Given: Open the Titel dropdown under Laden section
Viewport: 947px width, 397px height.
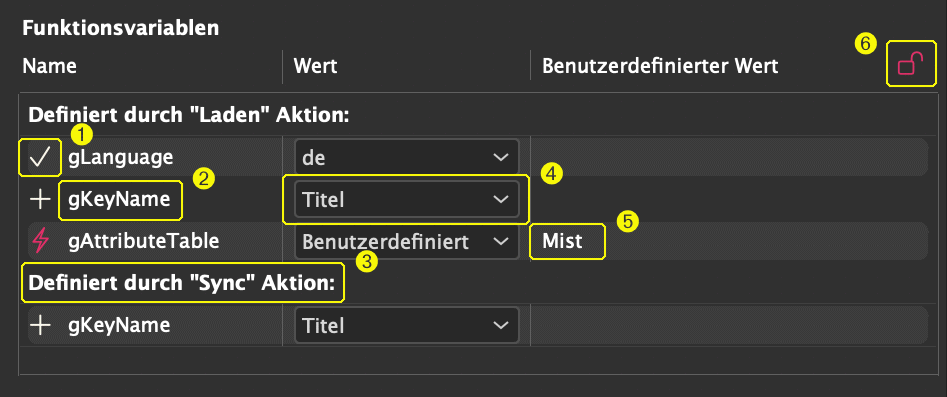Looking at the screenshot, I should click(406, 199).
